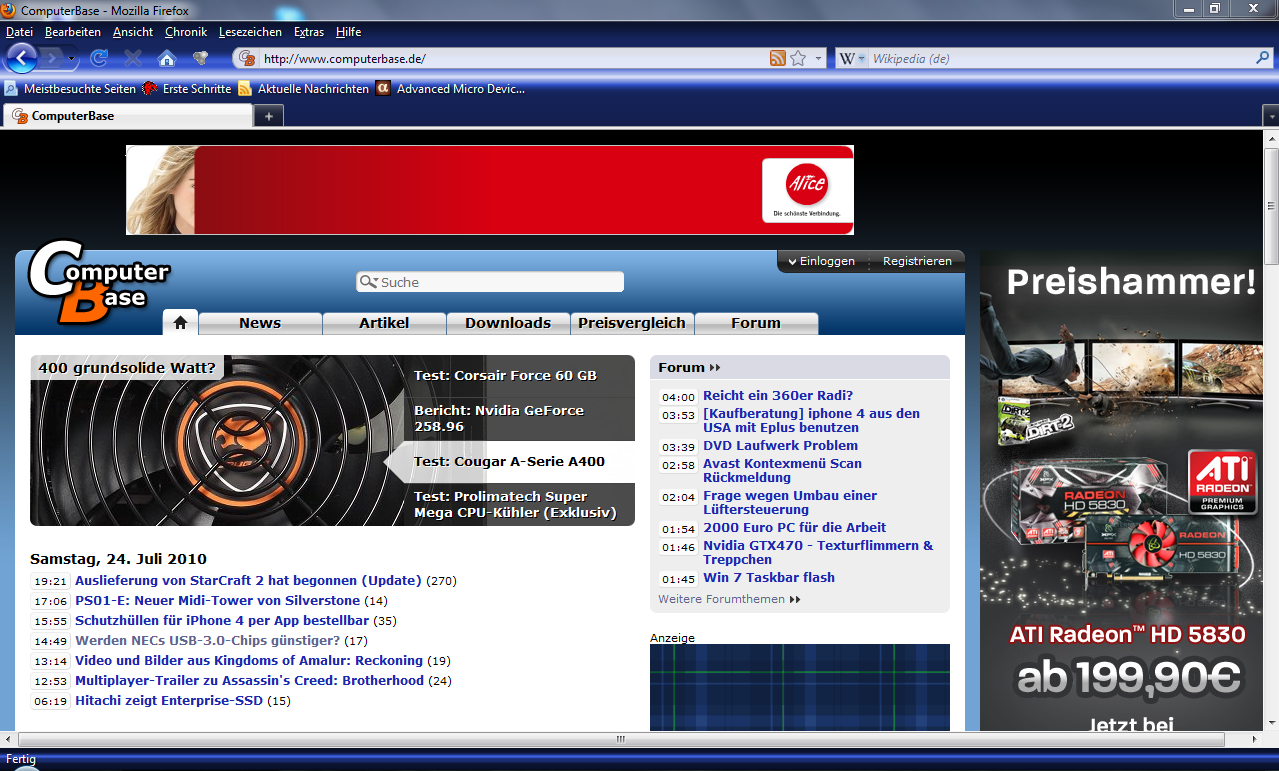Go to the browser home page icon
Image resolution: width=1279 pixels, height=771 pixels.
(167, 59)
